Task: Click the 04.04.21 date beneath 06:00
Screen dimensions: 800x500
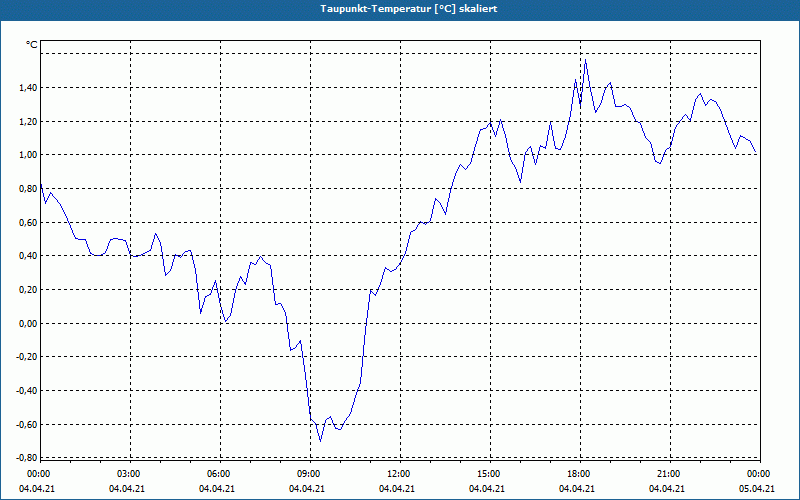Action: point(217,489)
